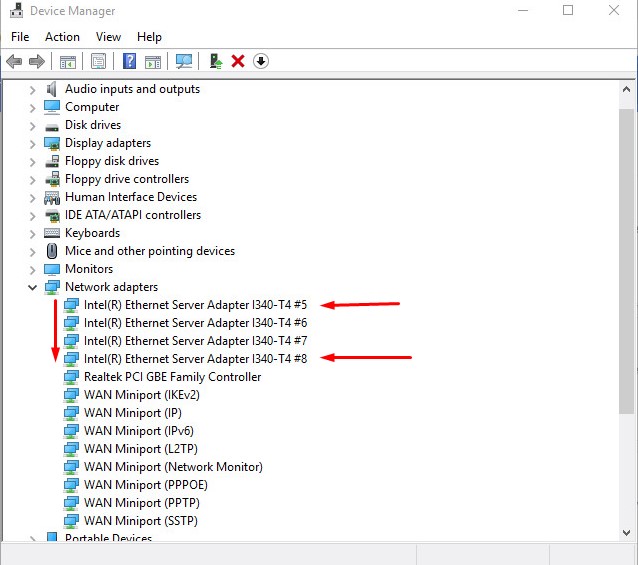Click the Network adapters category icon
This screenshot has width=638, height=565.
(52, 287)
